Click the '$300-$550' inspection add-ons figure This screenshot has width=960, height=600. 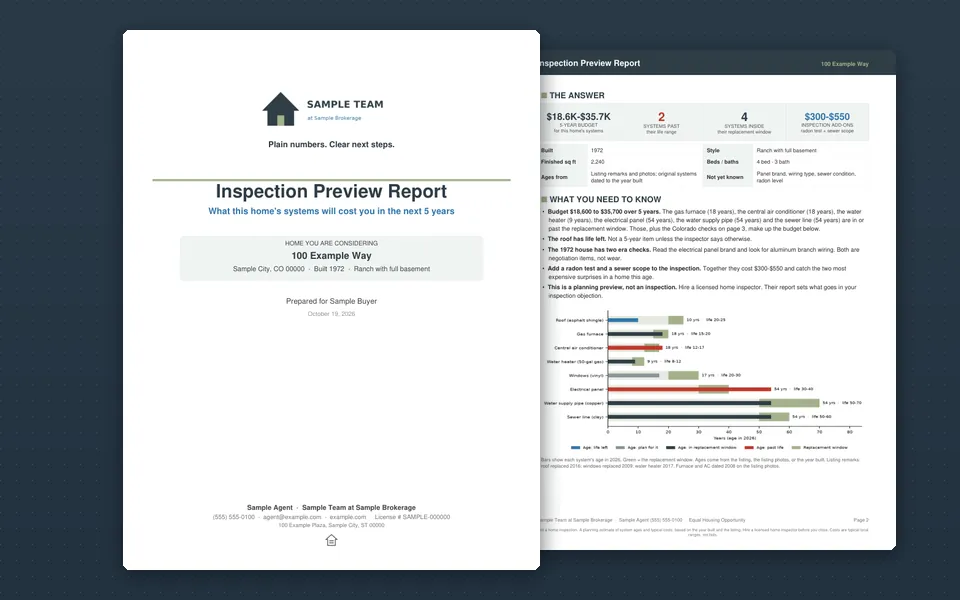827,116
